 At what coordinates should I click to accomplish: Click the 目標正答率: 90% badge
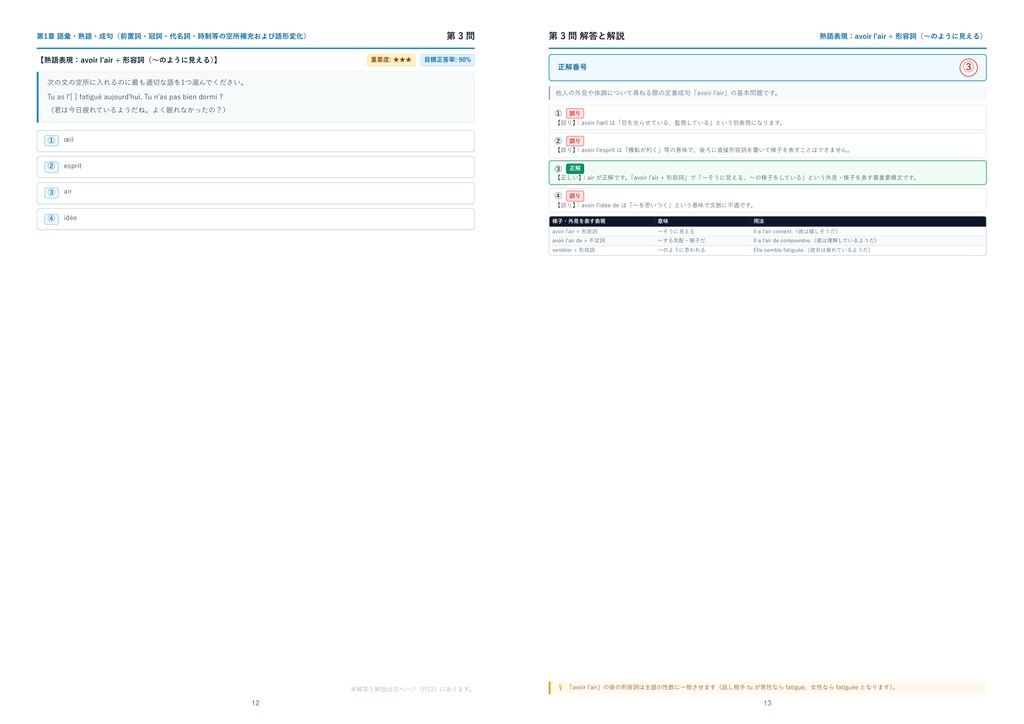coord(447,60)
